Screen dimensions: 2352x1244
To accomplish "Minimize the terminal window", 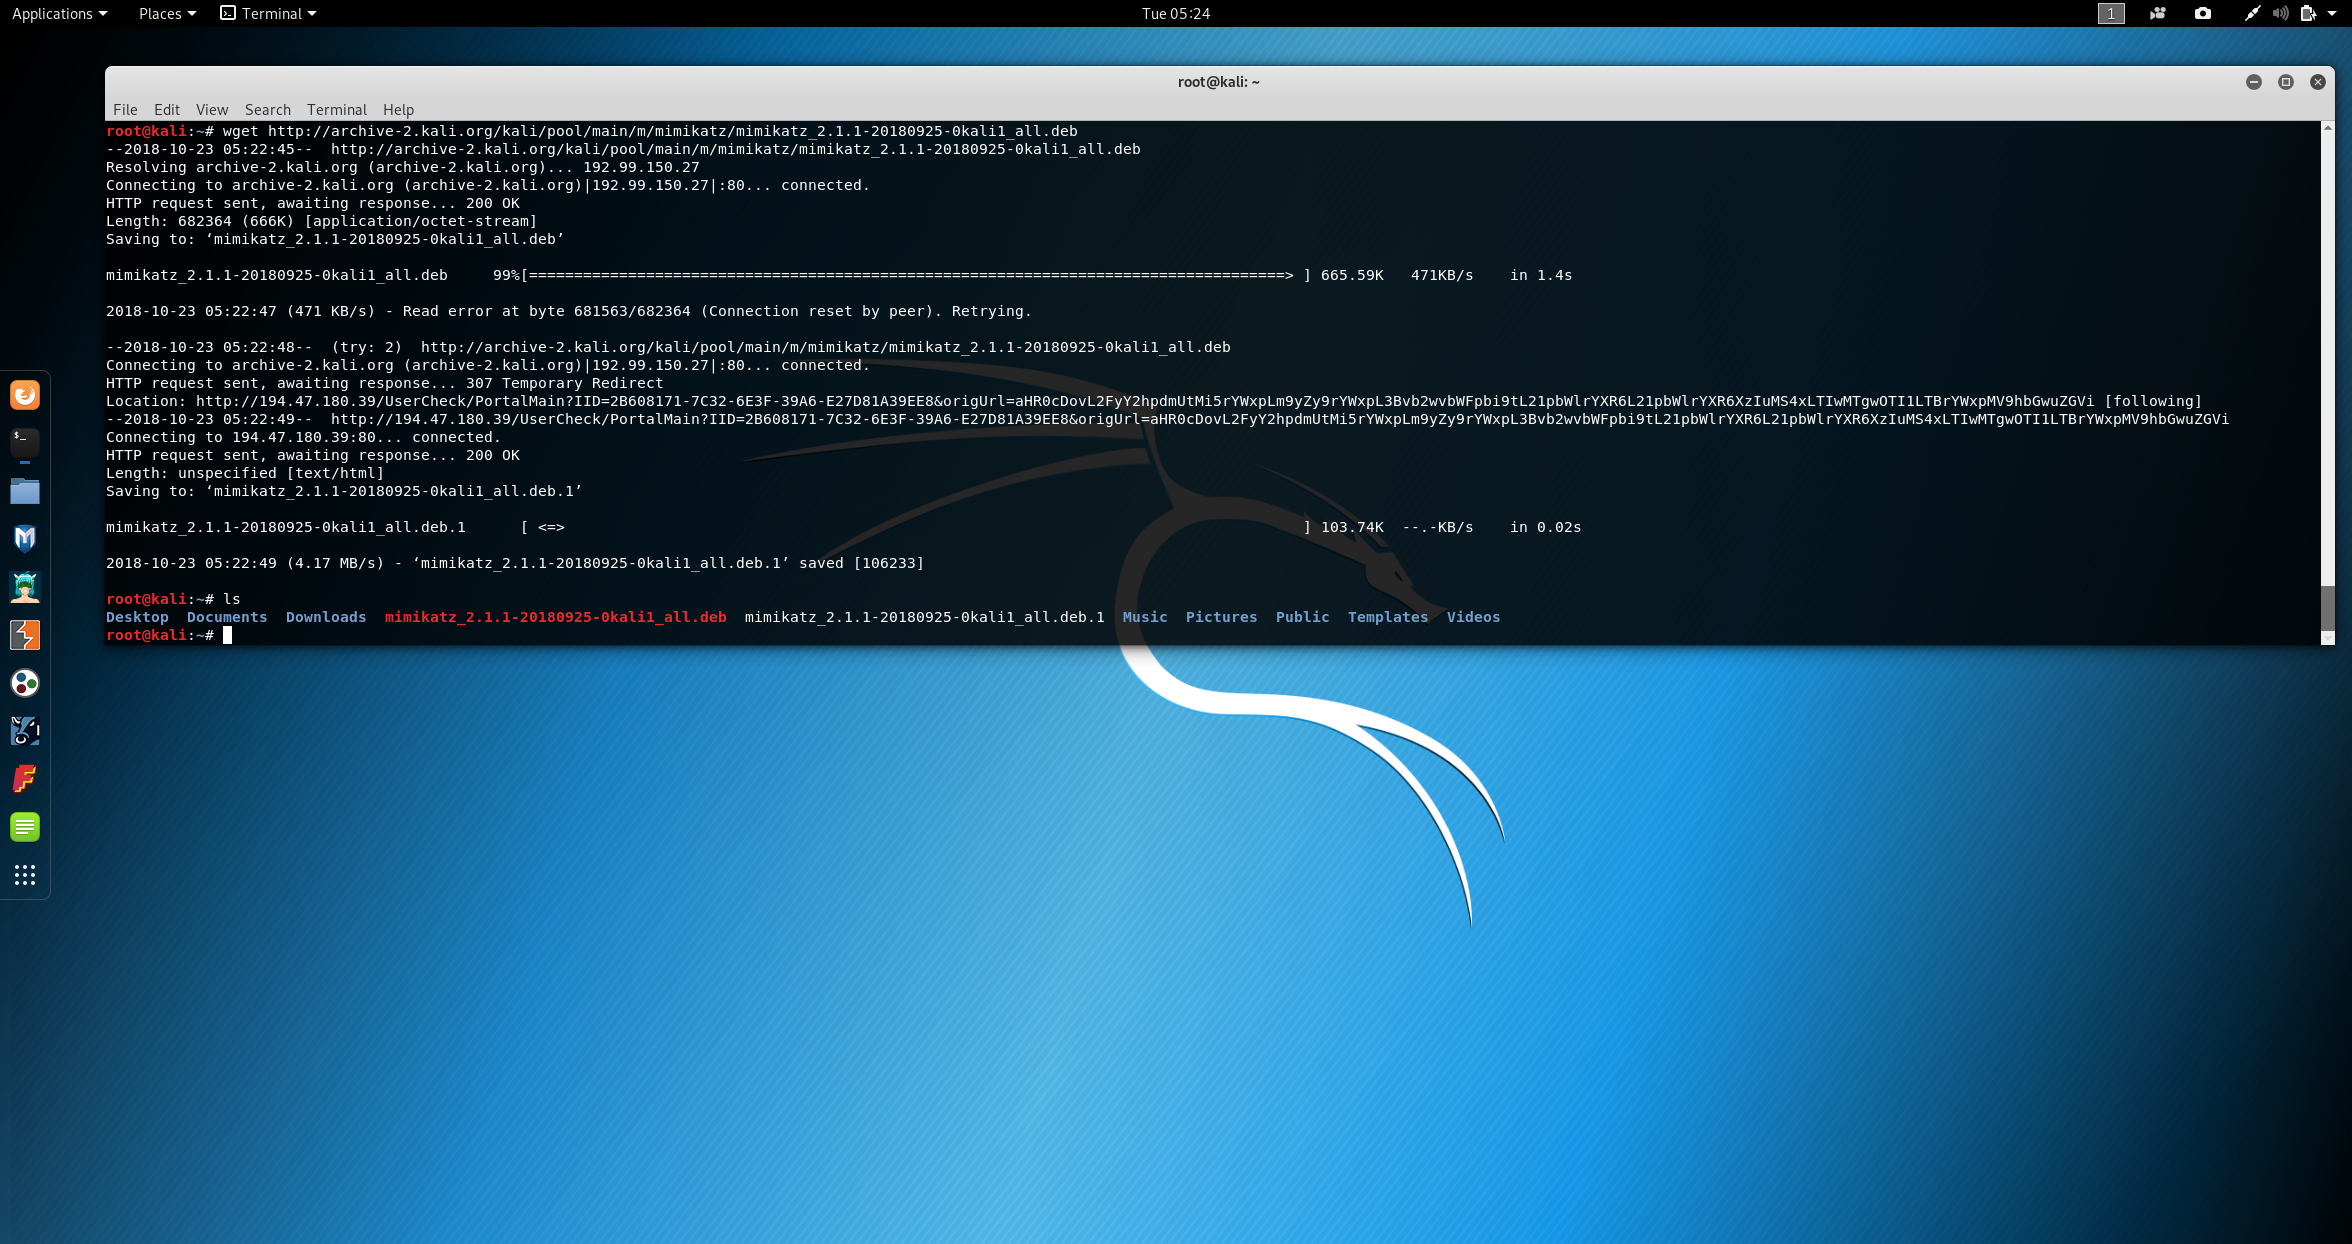I will 2254,82.
